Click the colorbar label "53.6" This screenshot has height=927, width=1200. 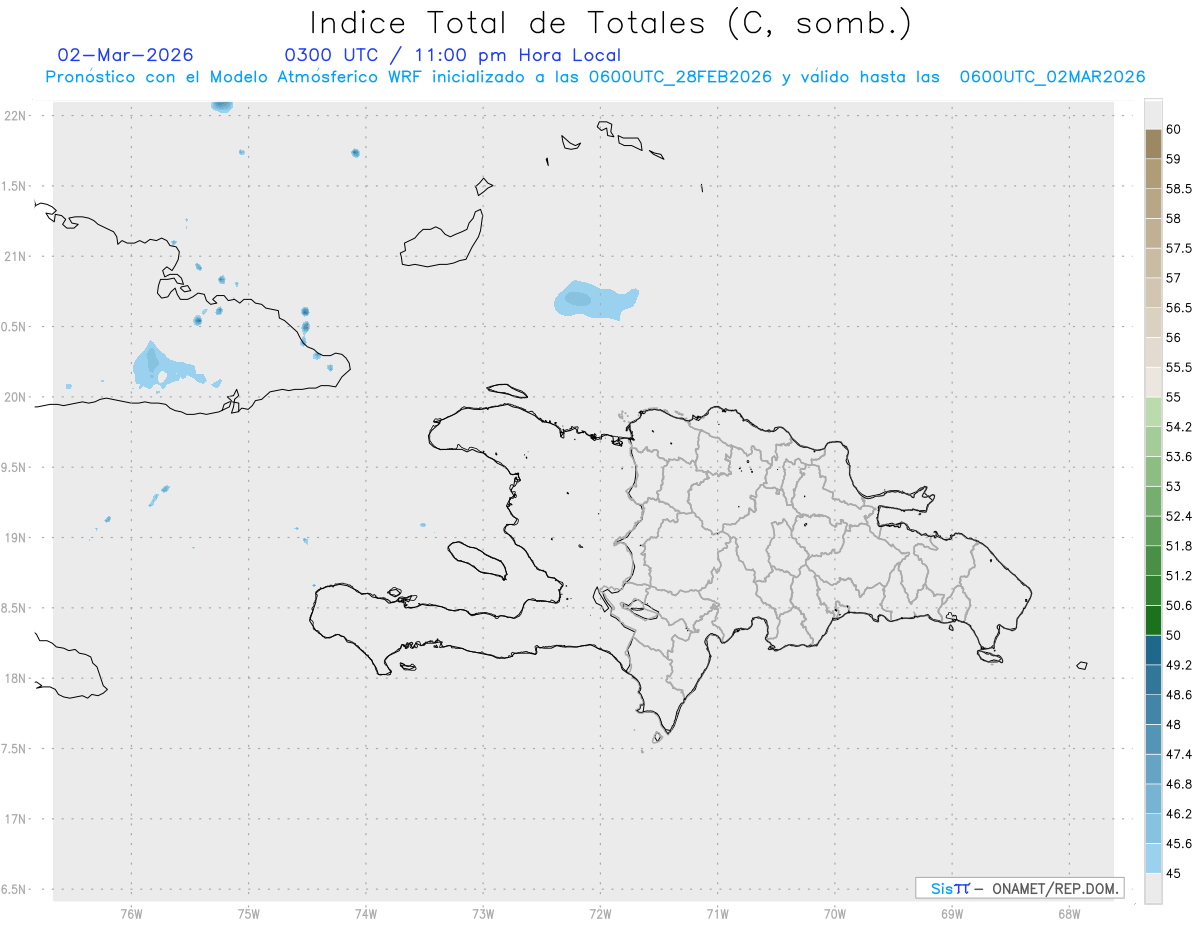click(x=1179, y=457)
